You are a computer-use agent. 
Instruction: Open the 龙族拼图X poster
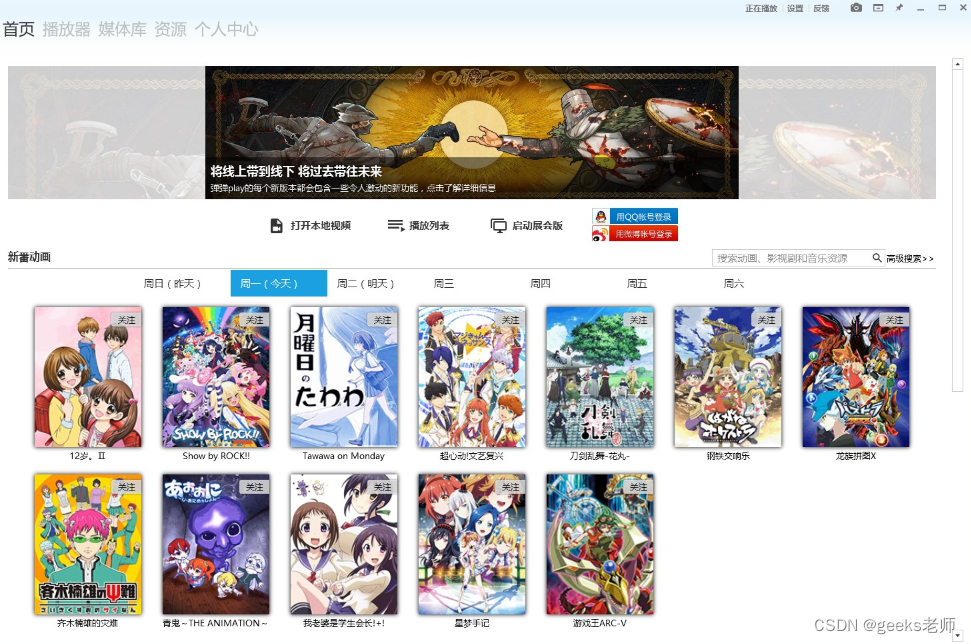tap(856, 377)
